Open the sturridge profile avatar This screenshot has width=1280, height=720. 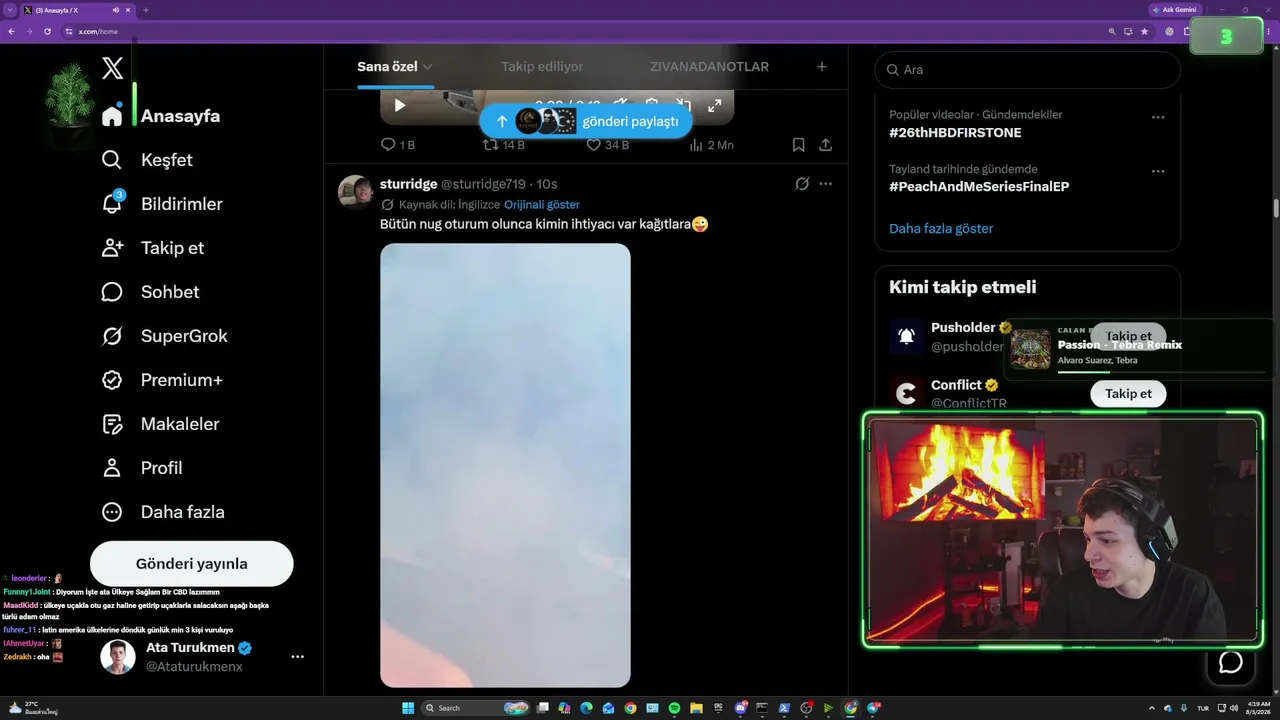tap(356, 192)
